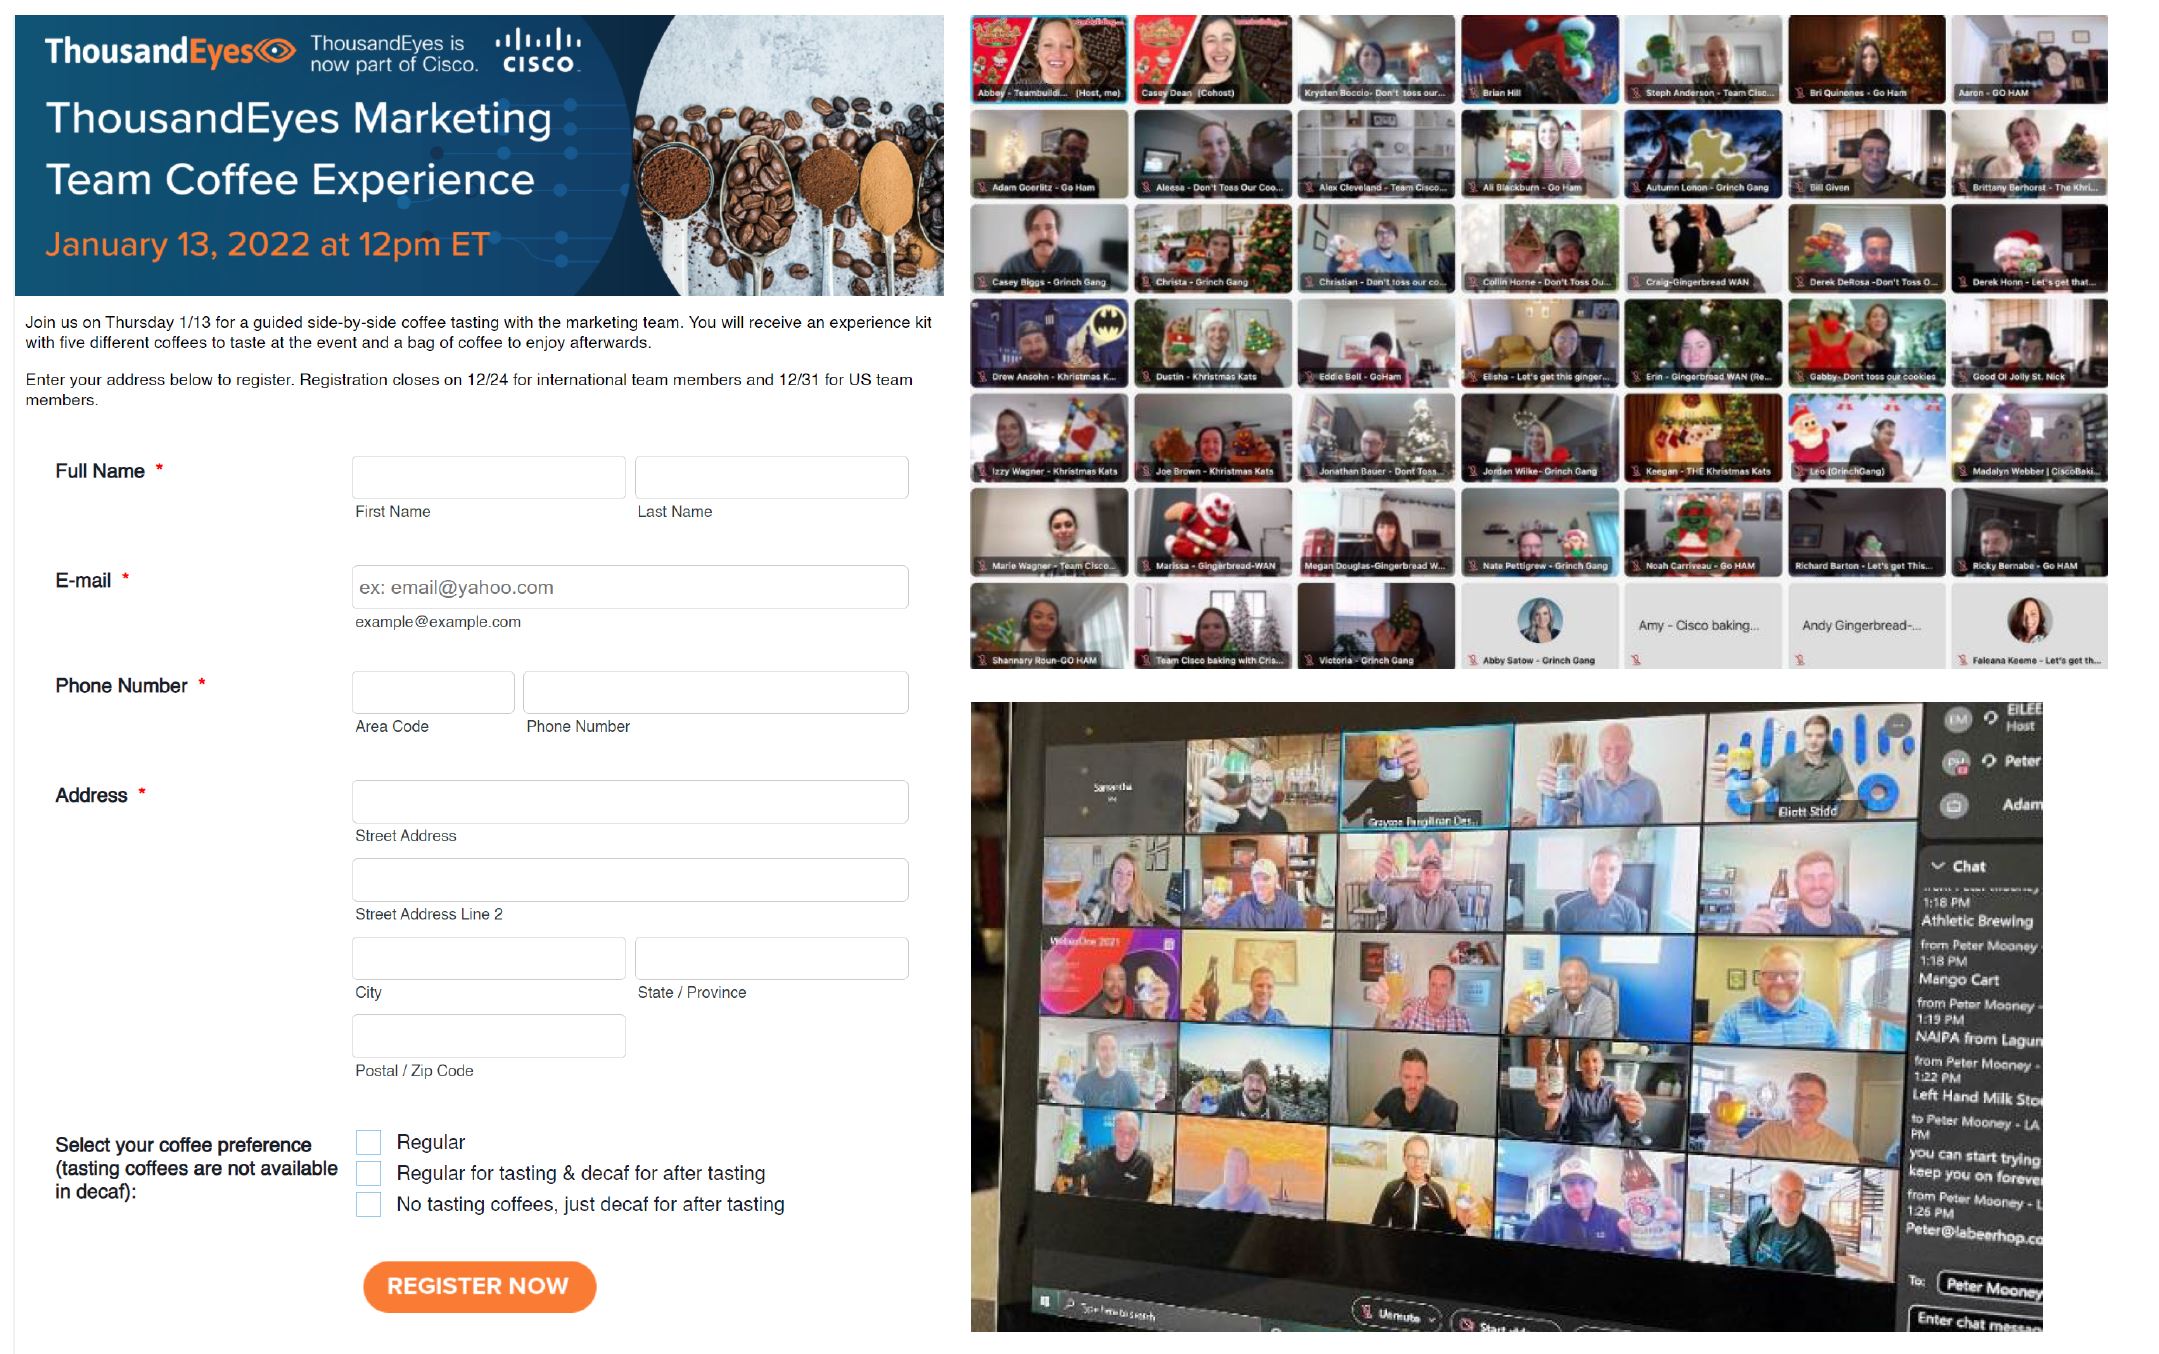The width and height of the screenshot is (2159, 1354).
Task: Check the Regular coffee preference box
Action: coord(369,1142)
